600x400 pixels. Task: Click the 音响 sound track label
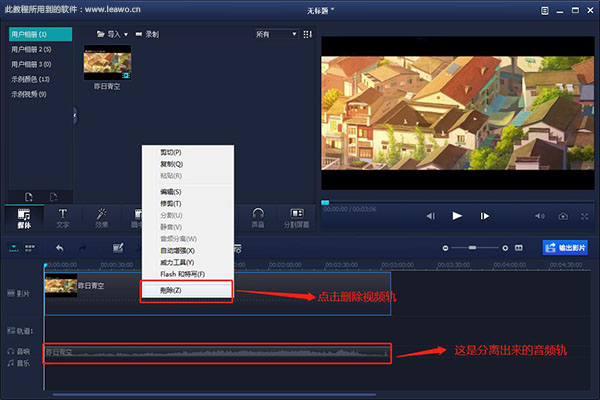tap(18, 351)
